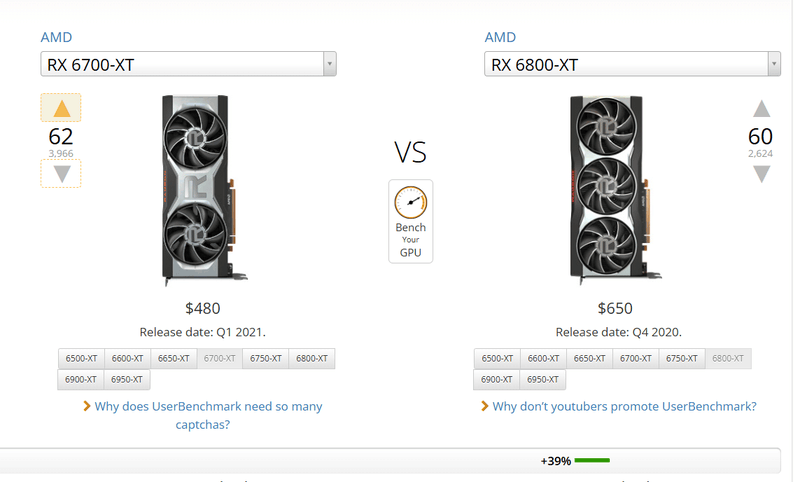Downvote the RX 6700-XT graphics card
800x482 pixels.
[61, 173]
